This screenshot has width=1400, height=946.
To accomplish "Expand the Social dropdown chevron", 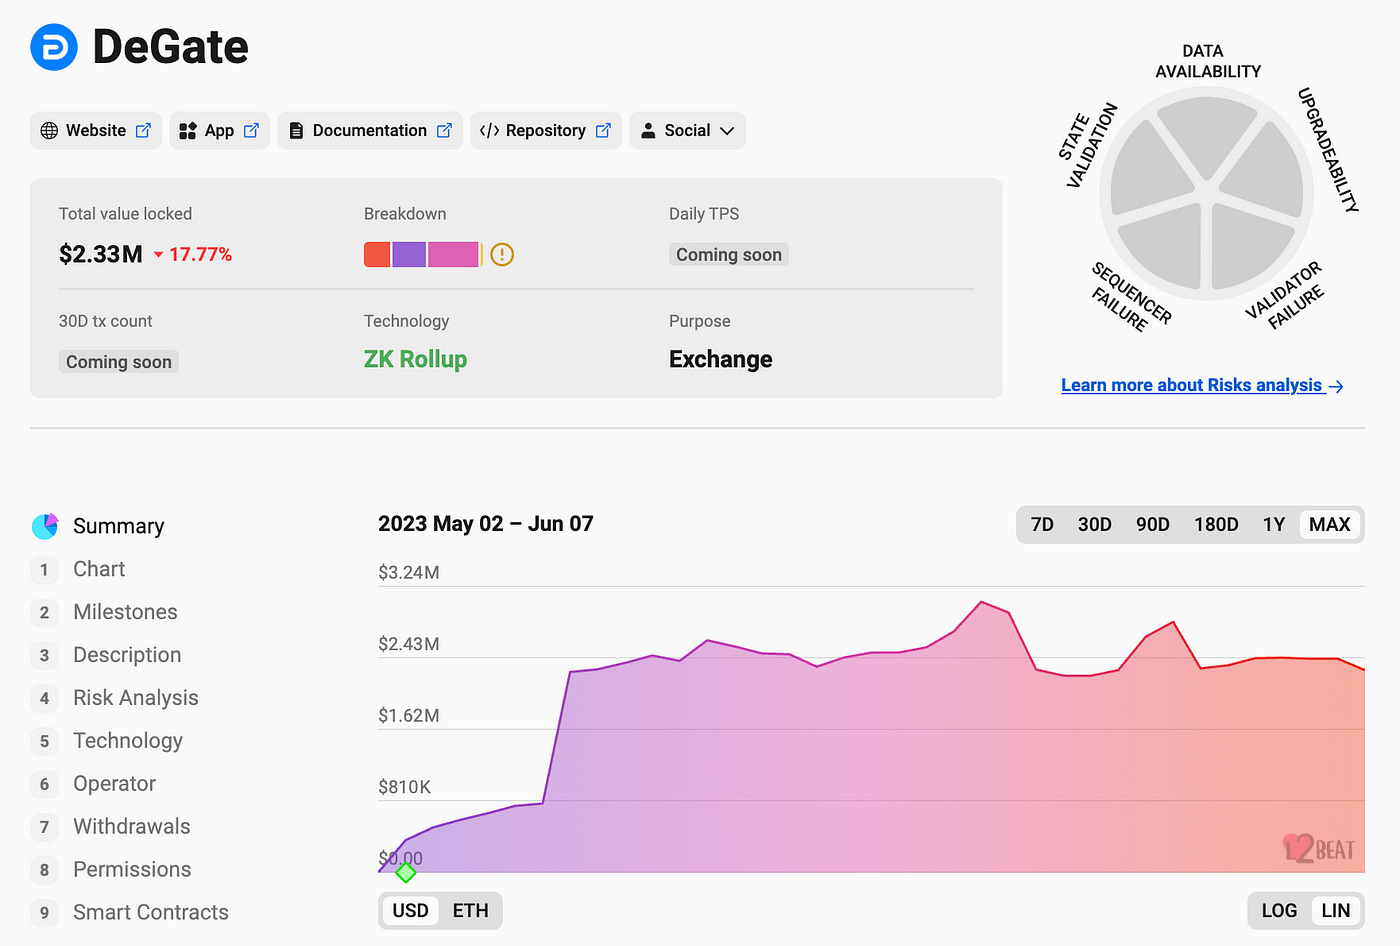I will pos(727,131).
